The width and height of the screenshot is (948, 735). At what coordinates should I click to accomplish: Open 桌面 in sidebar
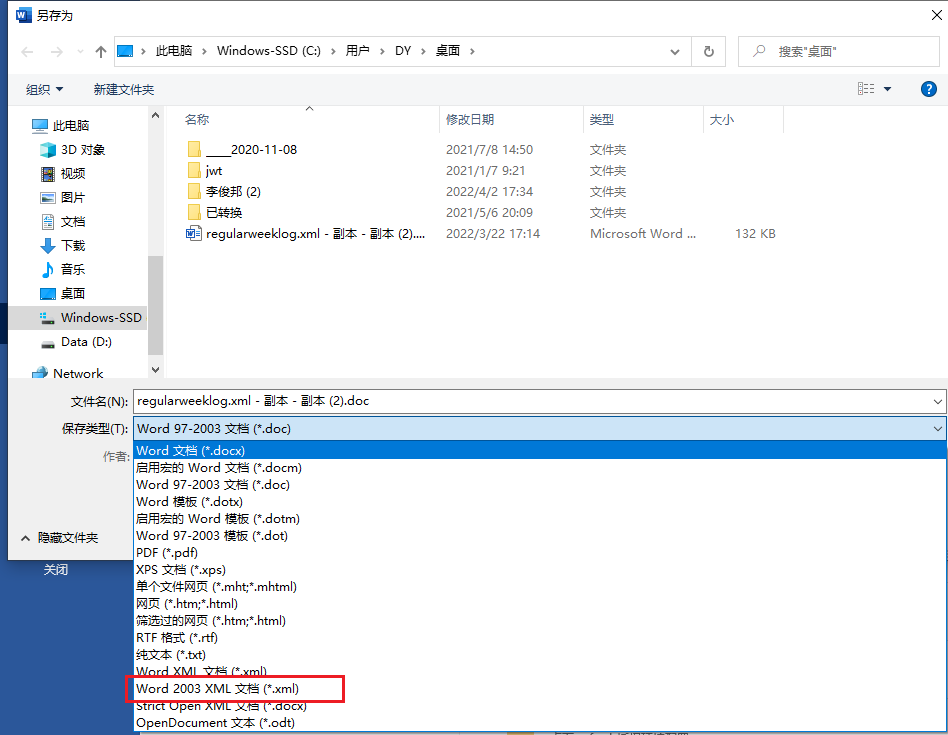coord(63,294)
